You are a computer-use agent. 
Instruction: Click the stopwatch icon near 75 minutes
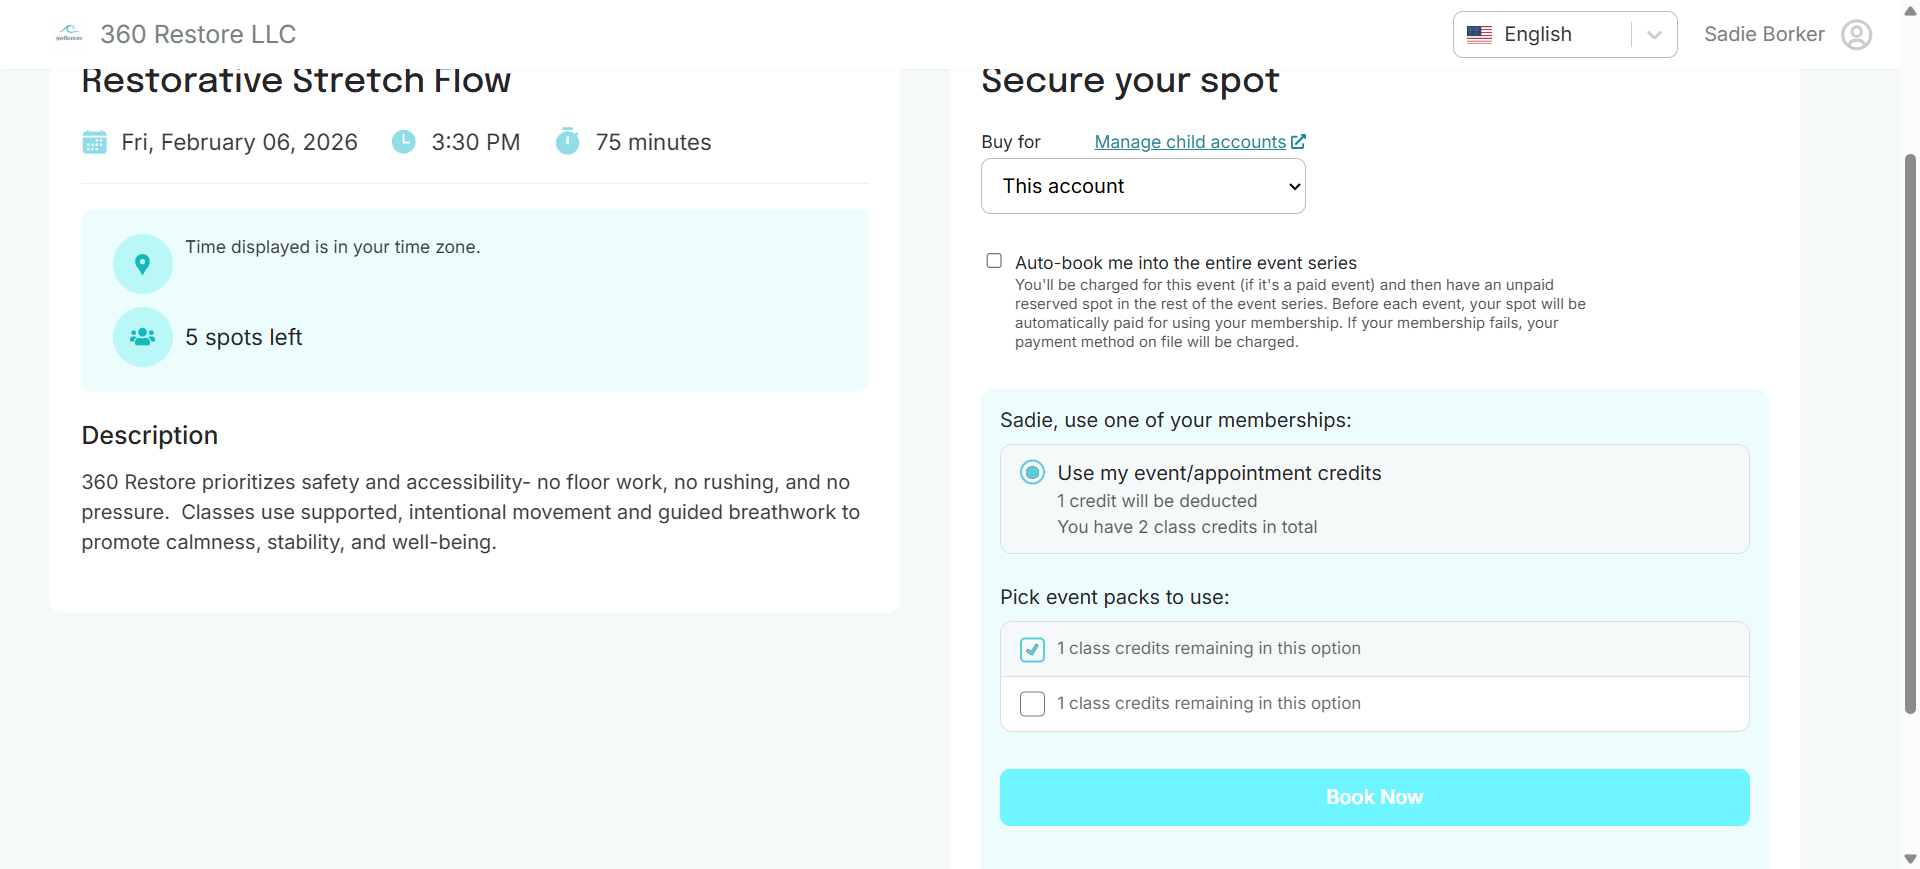point(568,142)
